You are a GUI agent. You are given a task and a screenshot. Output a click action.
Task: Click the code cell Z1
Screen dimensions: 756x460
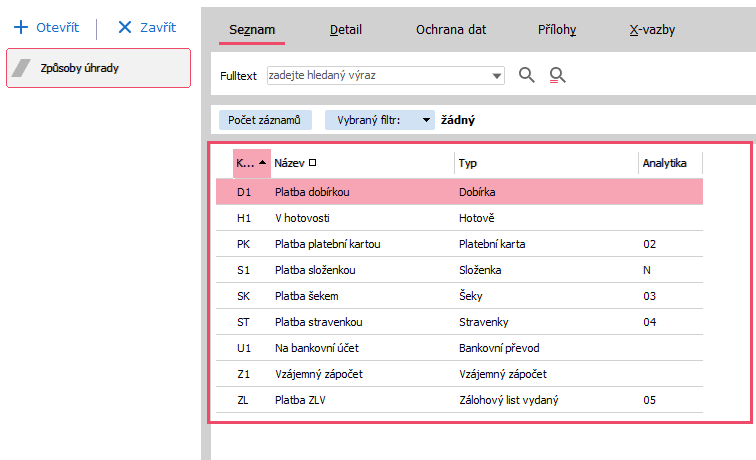click(x=243, y=374)
